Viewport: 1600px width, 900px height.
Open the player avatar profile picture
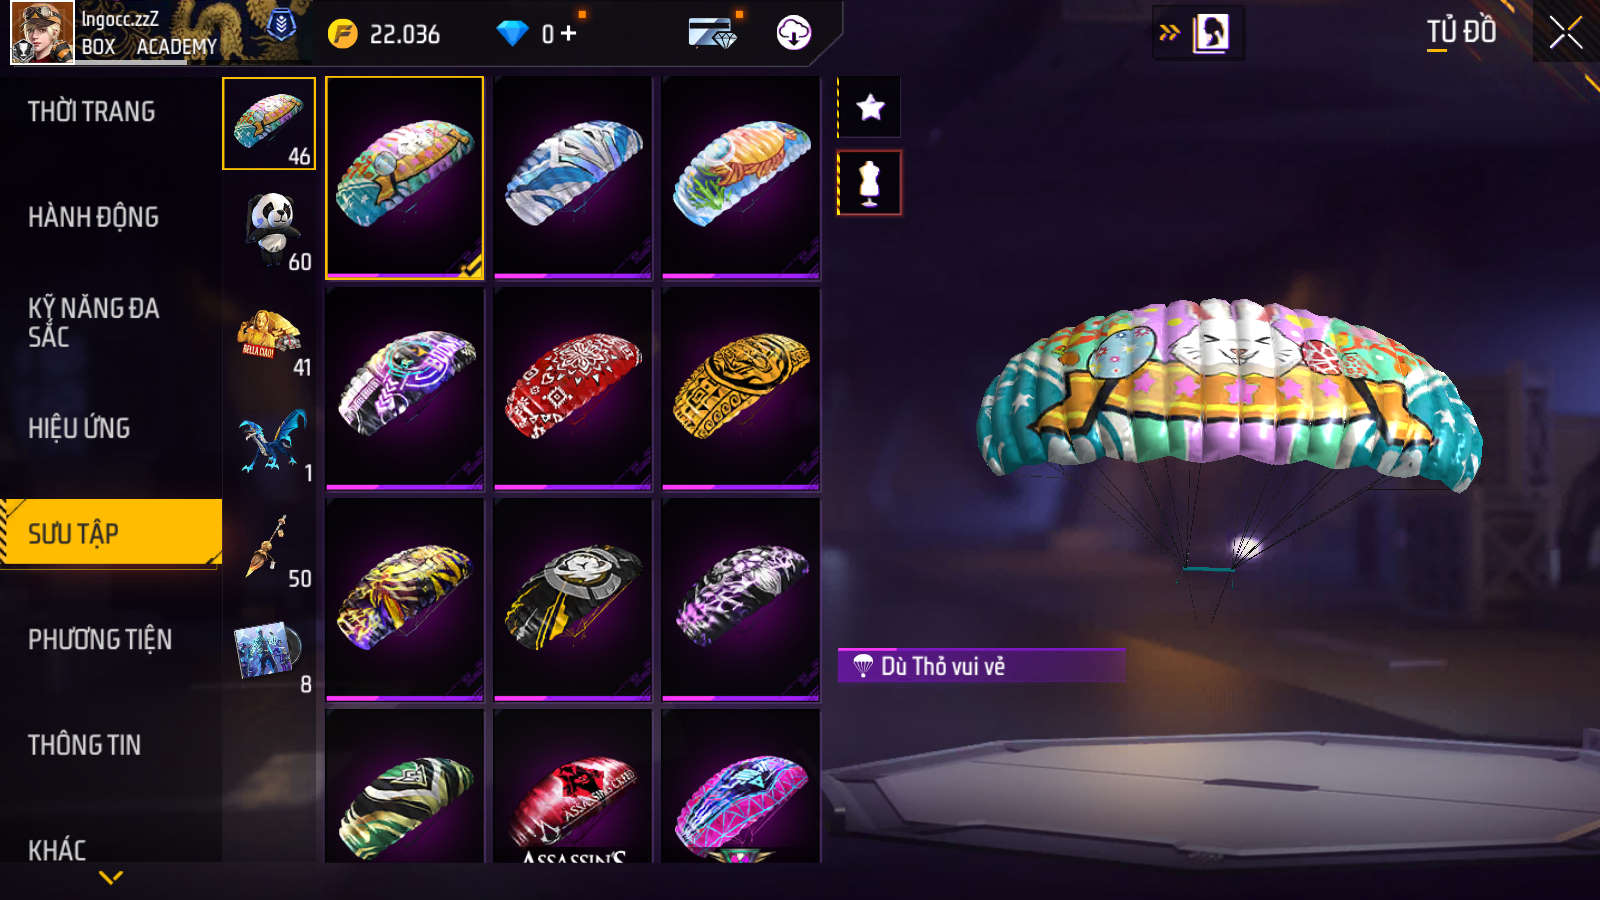coord(42,33)
